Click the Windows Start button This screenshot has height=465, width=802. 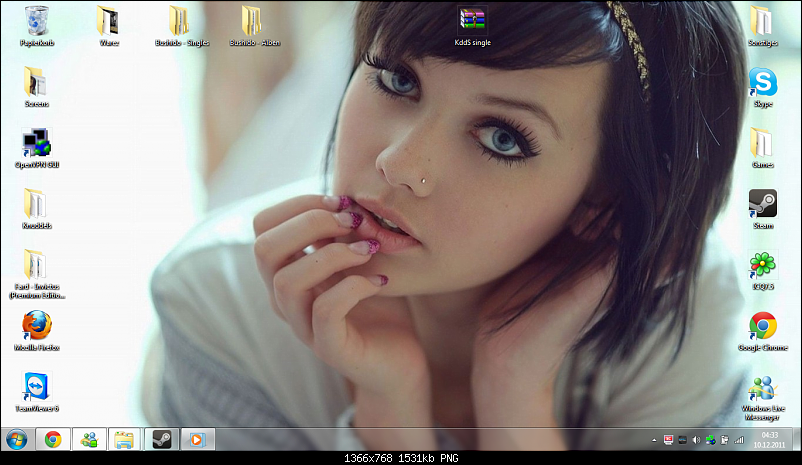coord(16,439)
